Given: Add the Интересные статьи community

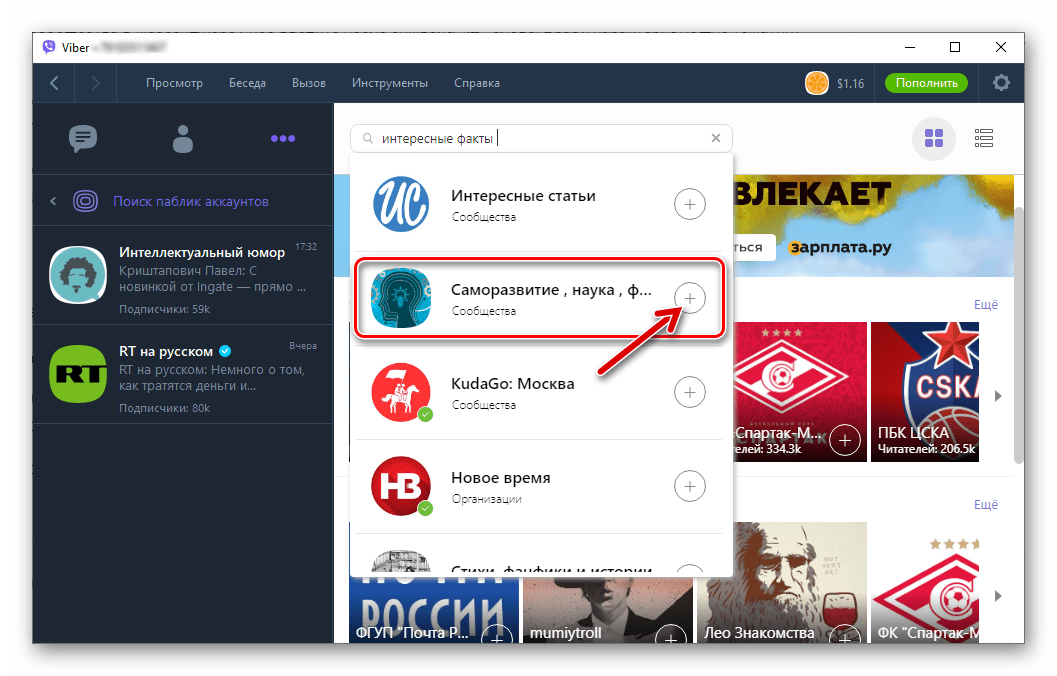Looking at the screenshot, I should (689, 205).
